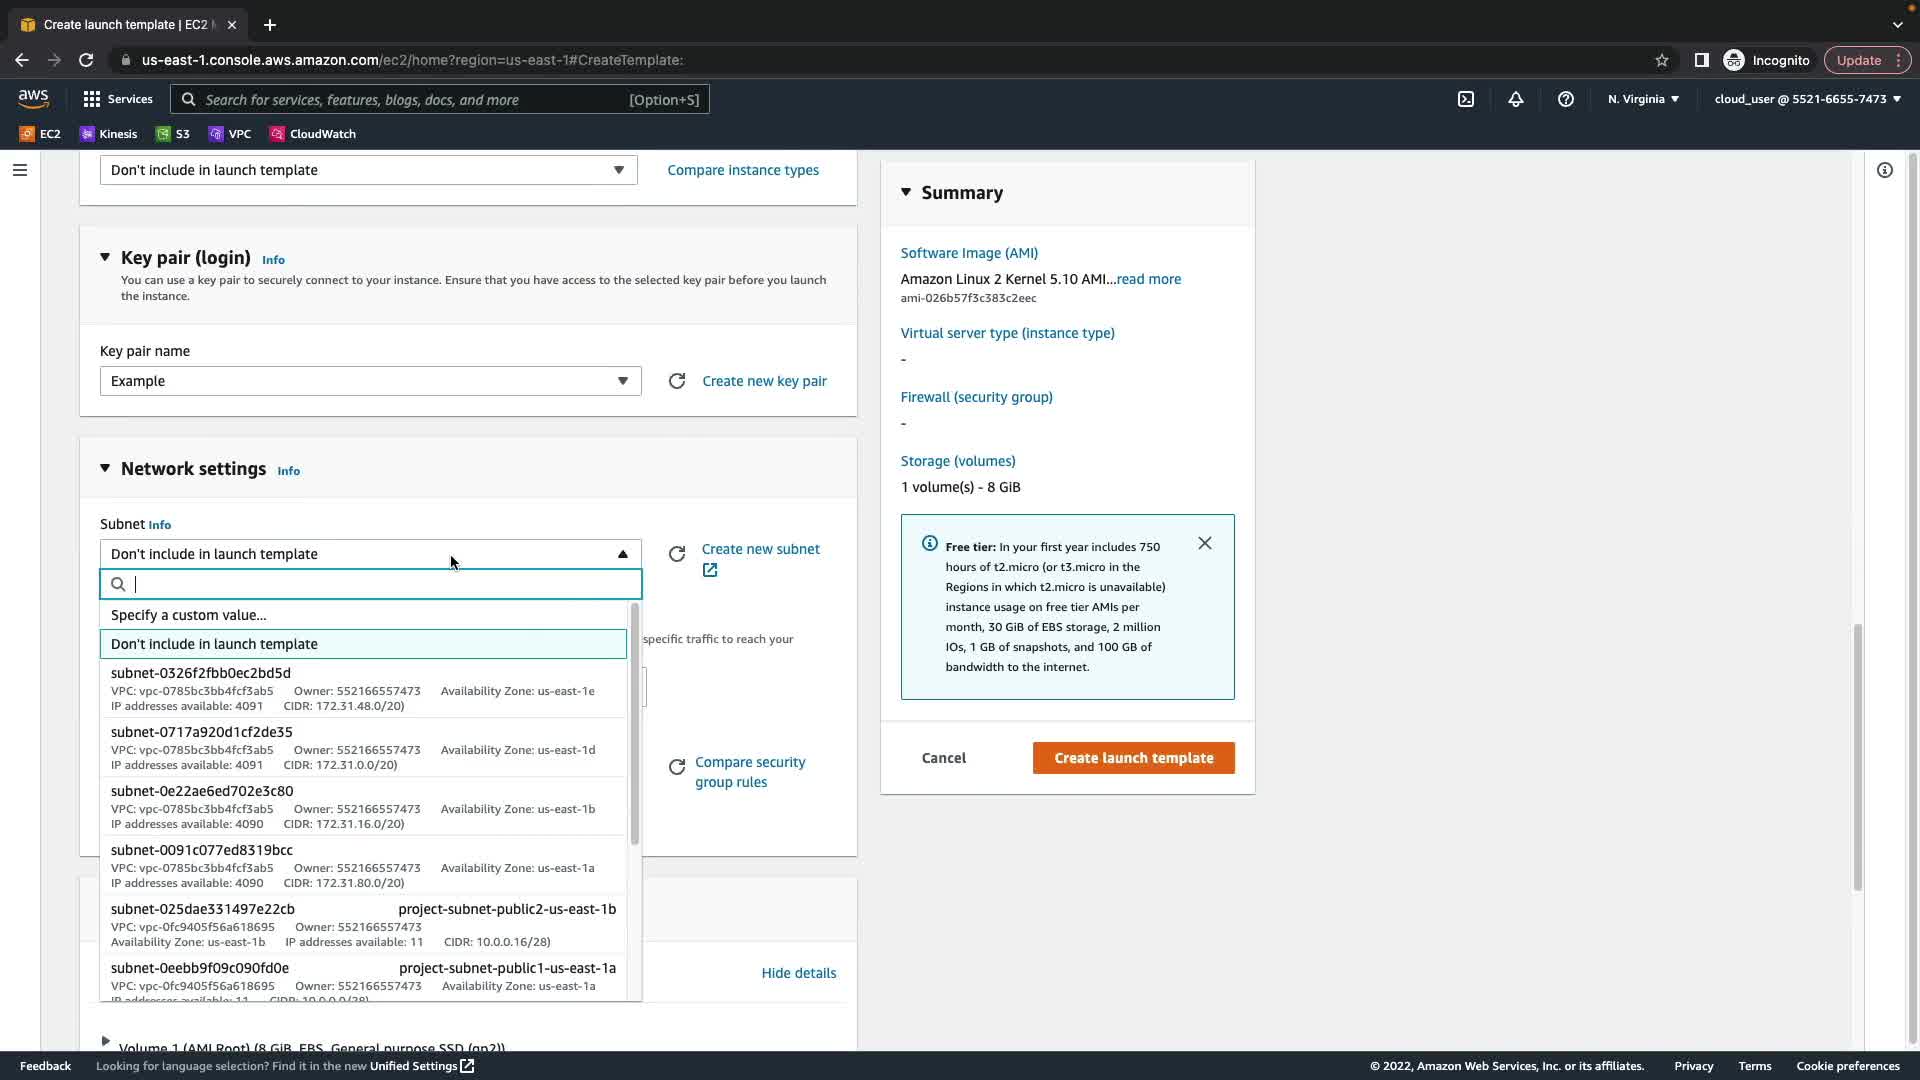The width and height of the screenshot is (1920, 1080).
Task: Open the S3 bookmark shortcut
Action: tap(173, 134)
